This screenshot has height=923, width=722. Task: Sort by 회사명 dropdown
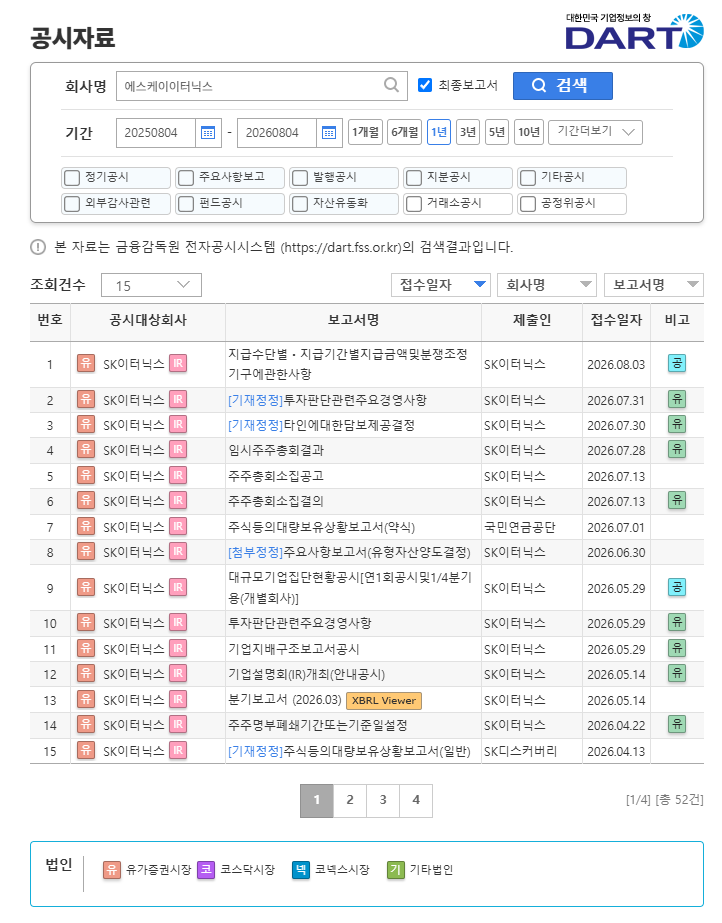(x=547, y=285)
